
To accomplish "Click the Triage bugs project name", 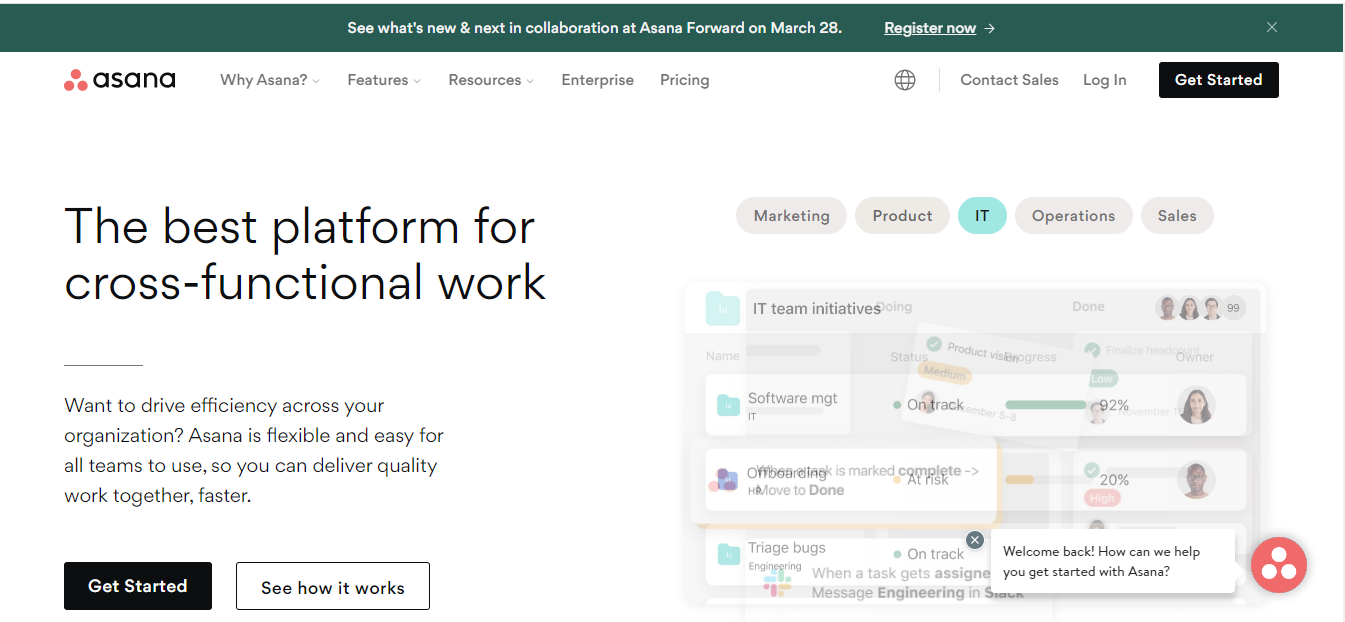I will [787, 548].
